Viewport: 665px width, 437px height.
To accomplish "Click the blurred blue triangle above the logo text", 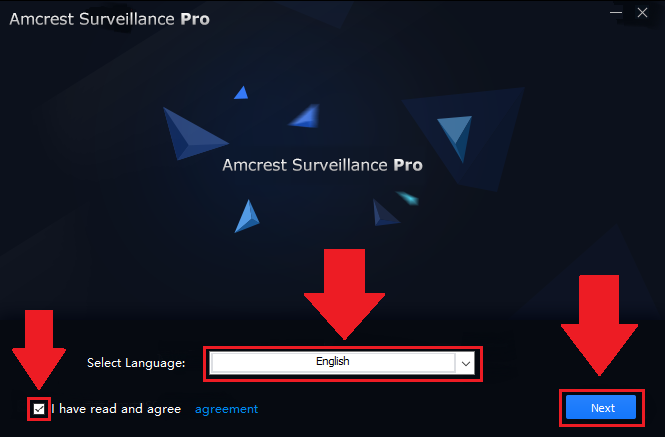I will click(305, 116).
